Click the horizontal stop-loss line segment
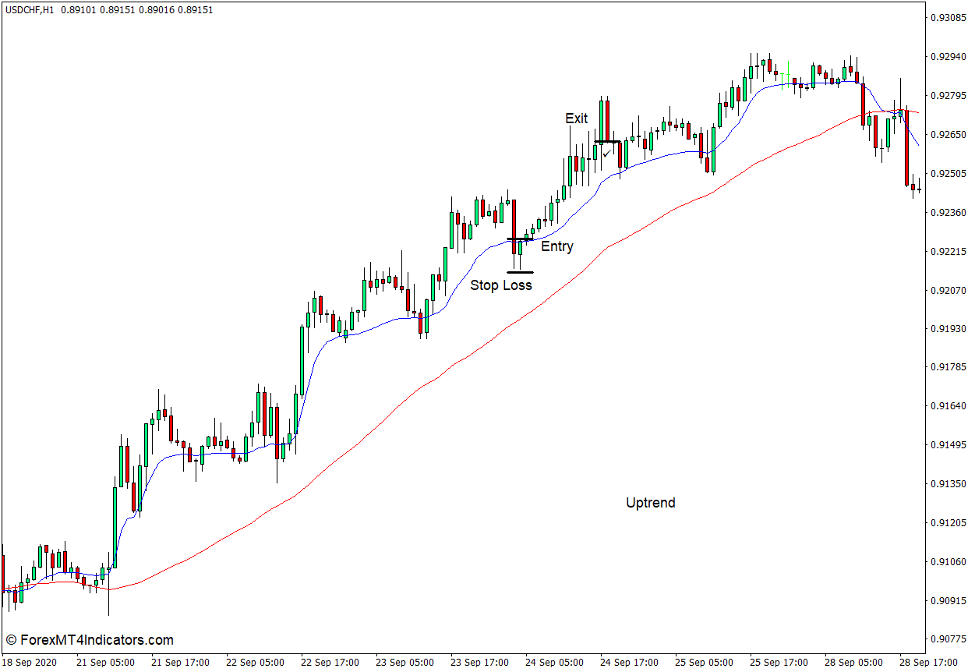 point(518,271)
